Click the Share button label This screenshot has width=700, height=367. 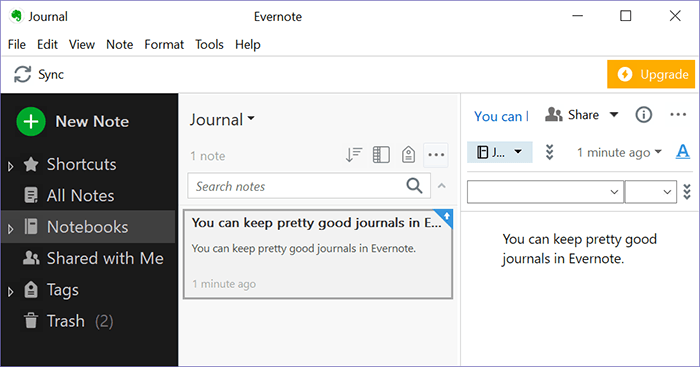(583, 115)
